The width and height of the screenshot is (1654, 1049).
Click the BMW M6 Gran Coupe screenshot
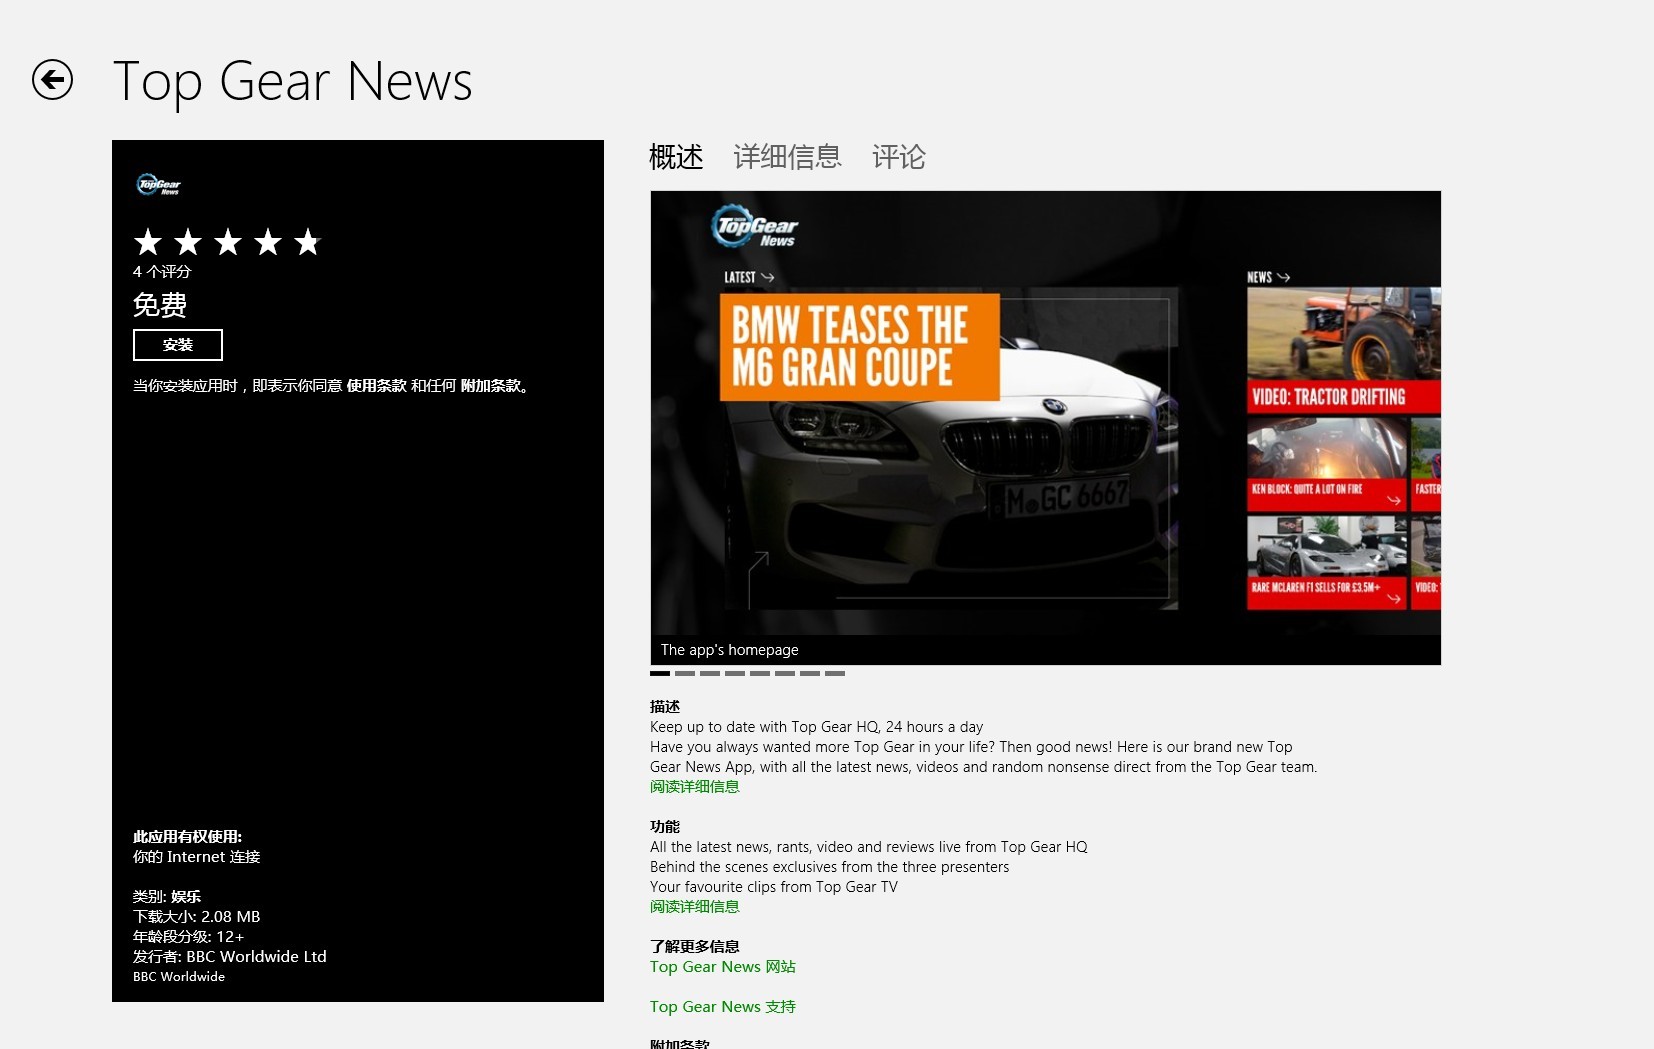1046,427
